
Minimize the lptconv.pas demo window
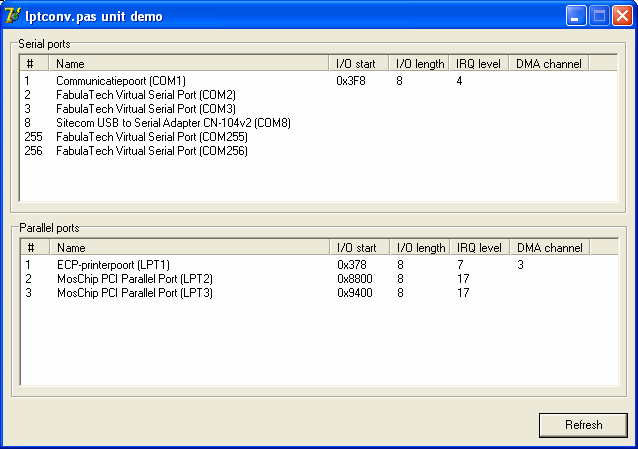tap(576, 16)
